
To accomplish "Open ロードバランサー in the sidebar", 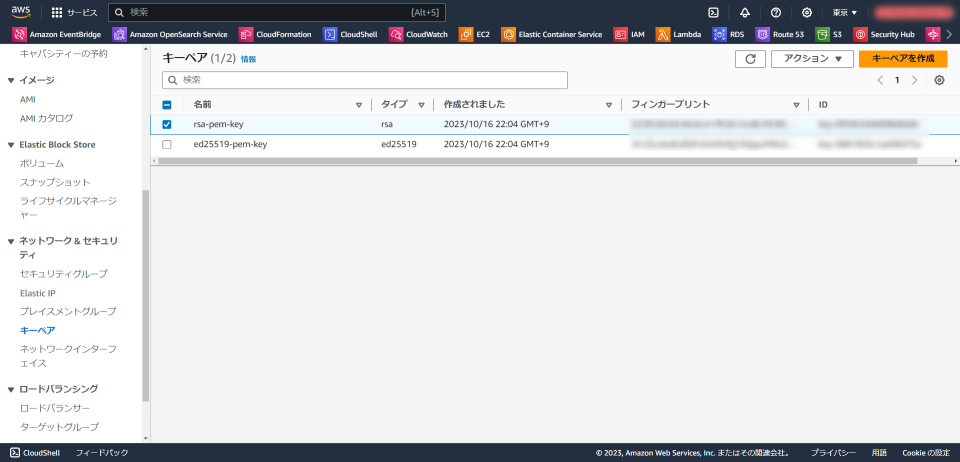I will (x=55, y=408).
